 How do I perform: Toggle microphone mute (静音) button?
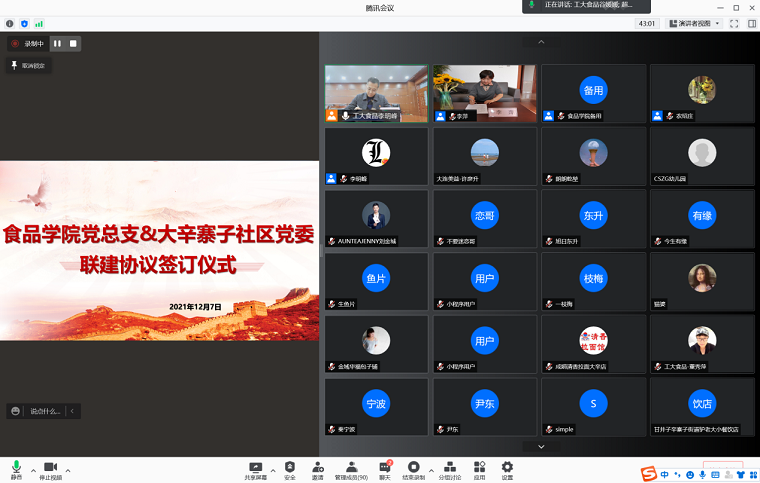click(x=16, y=468)
